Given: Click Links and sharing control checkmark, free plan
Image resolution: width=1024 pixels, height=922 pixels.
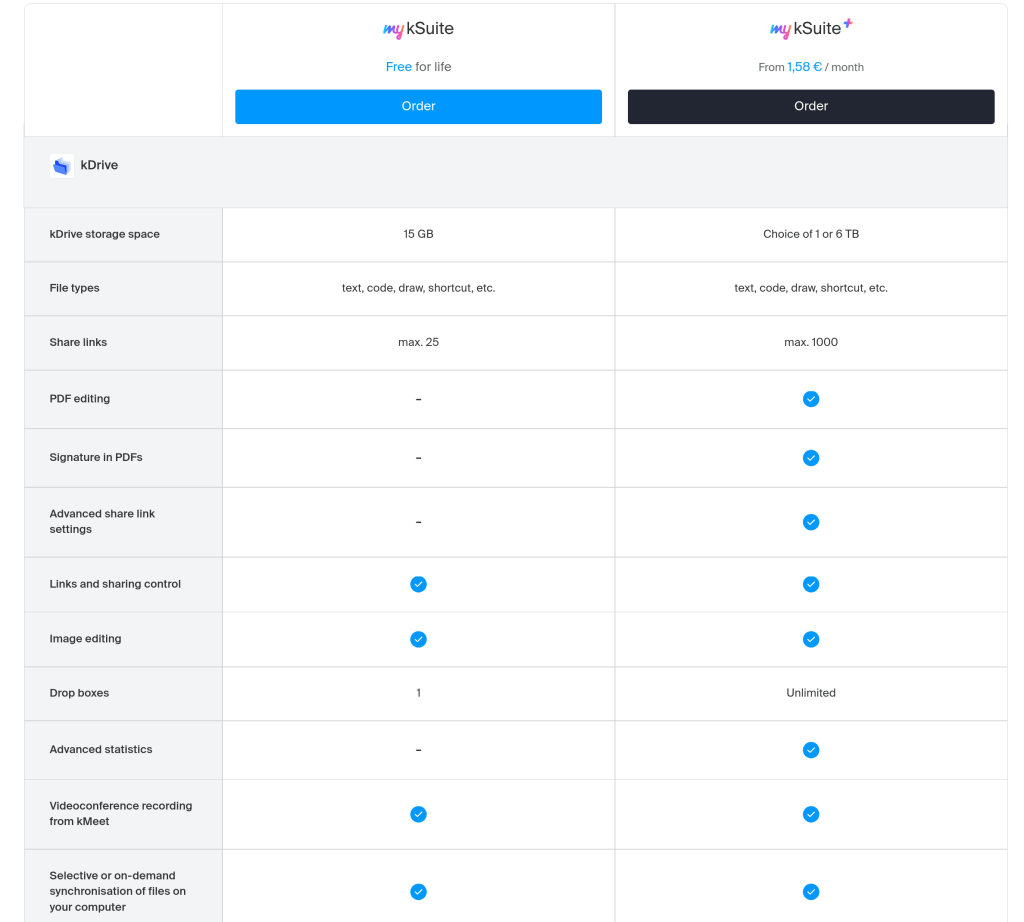Looking at the screenshot, I should 418,584.
